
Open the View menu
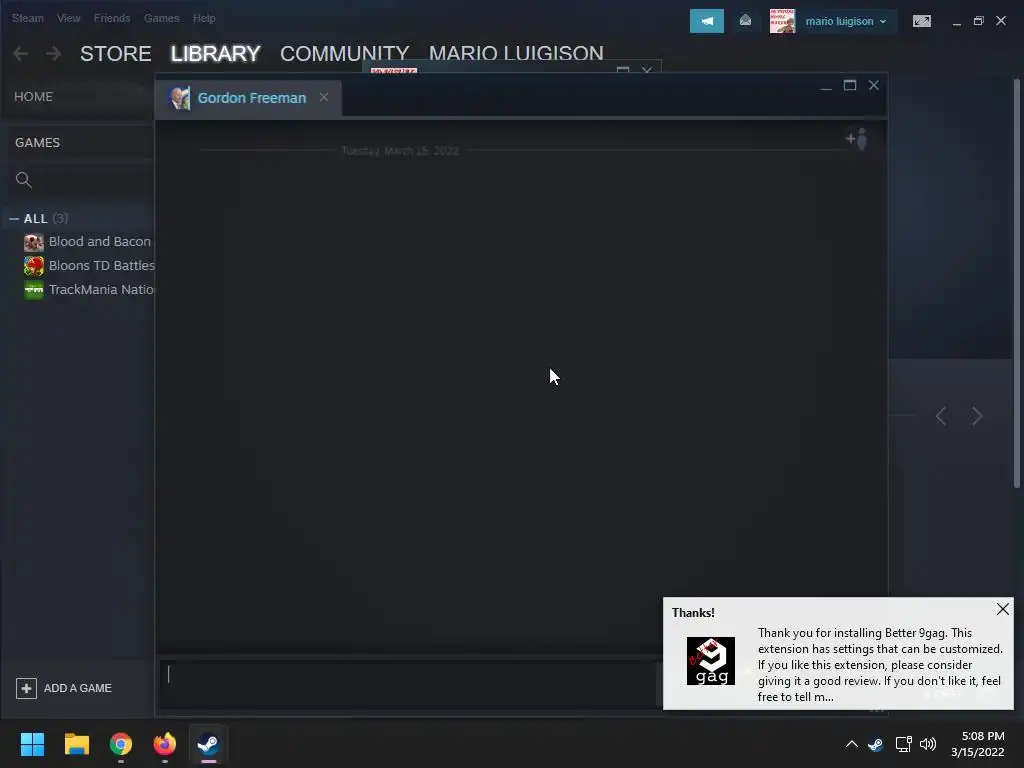[69, 18]
